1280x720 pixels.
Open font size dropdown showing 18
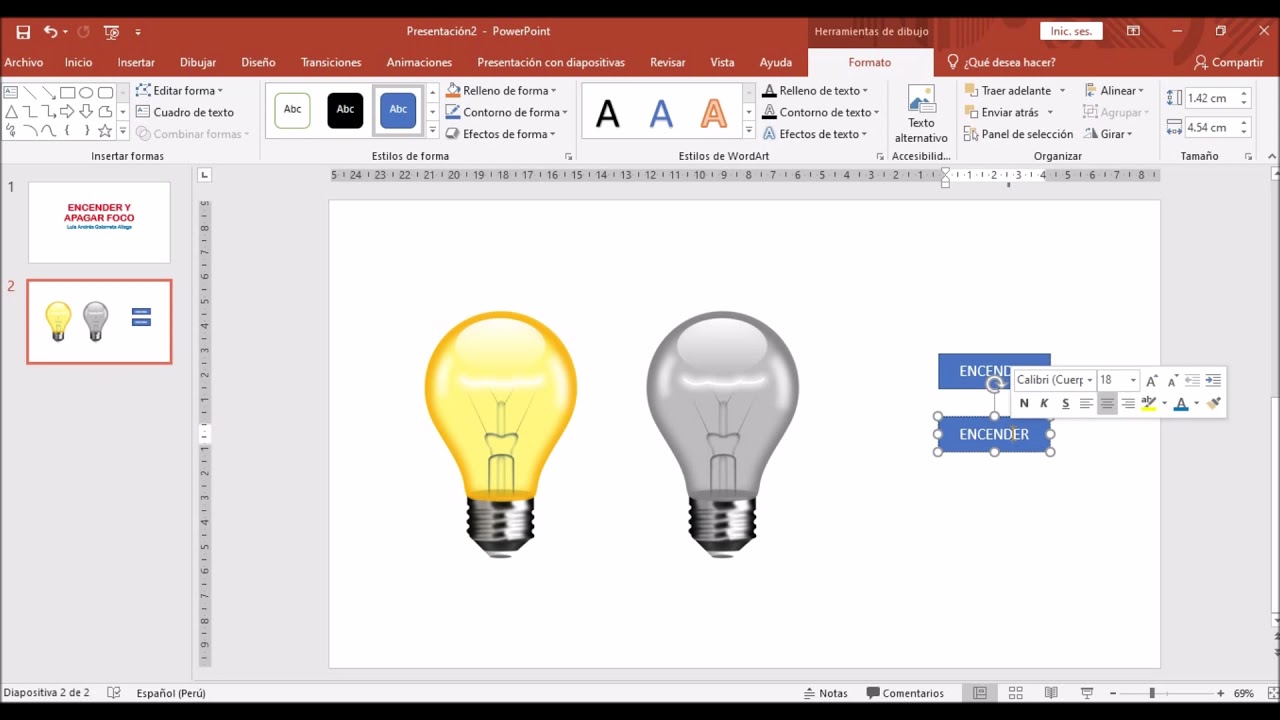click(1132, 380)
